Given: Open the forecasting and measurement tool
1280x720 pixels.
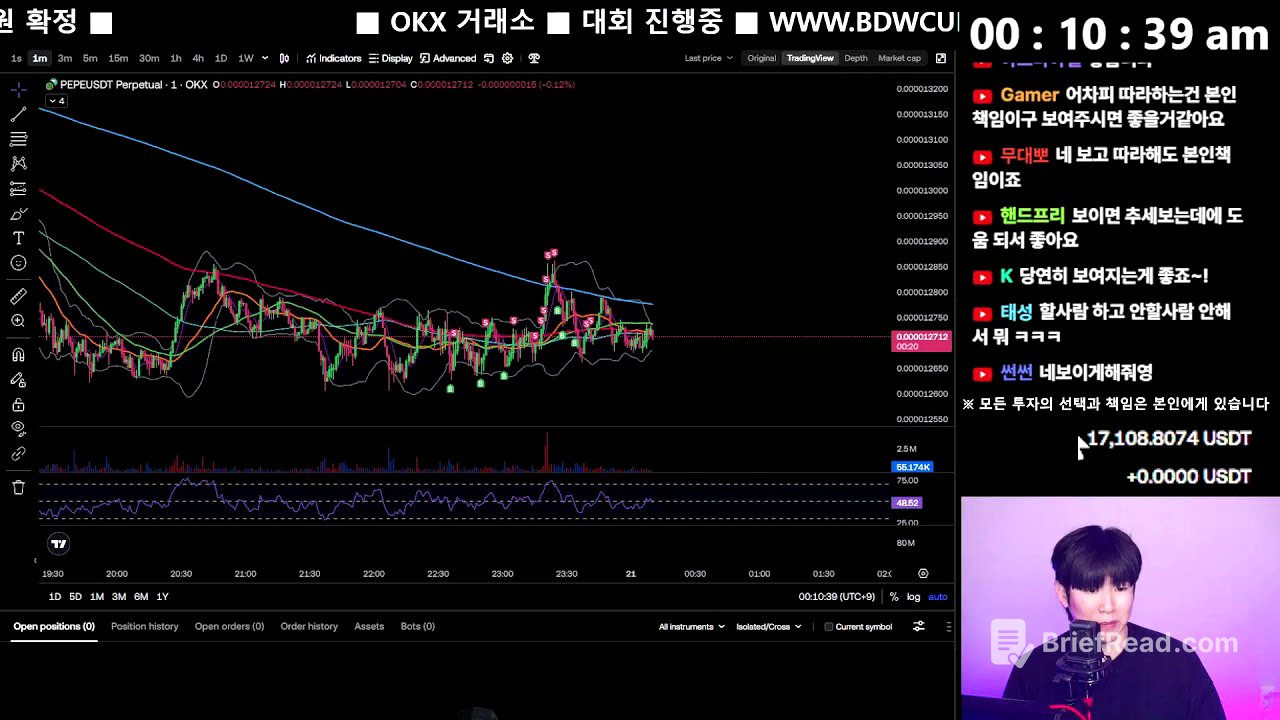Looking at the screenshot, I should tap(18, 188).
